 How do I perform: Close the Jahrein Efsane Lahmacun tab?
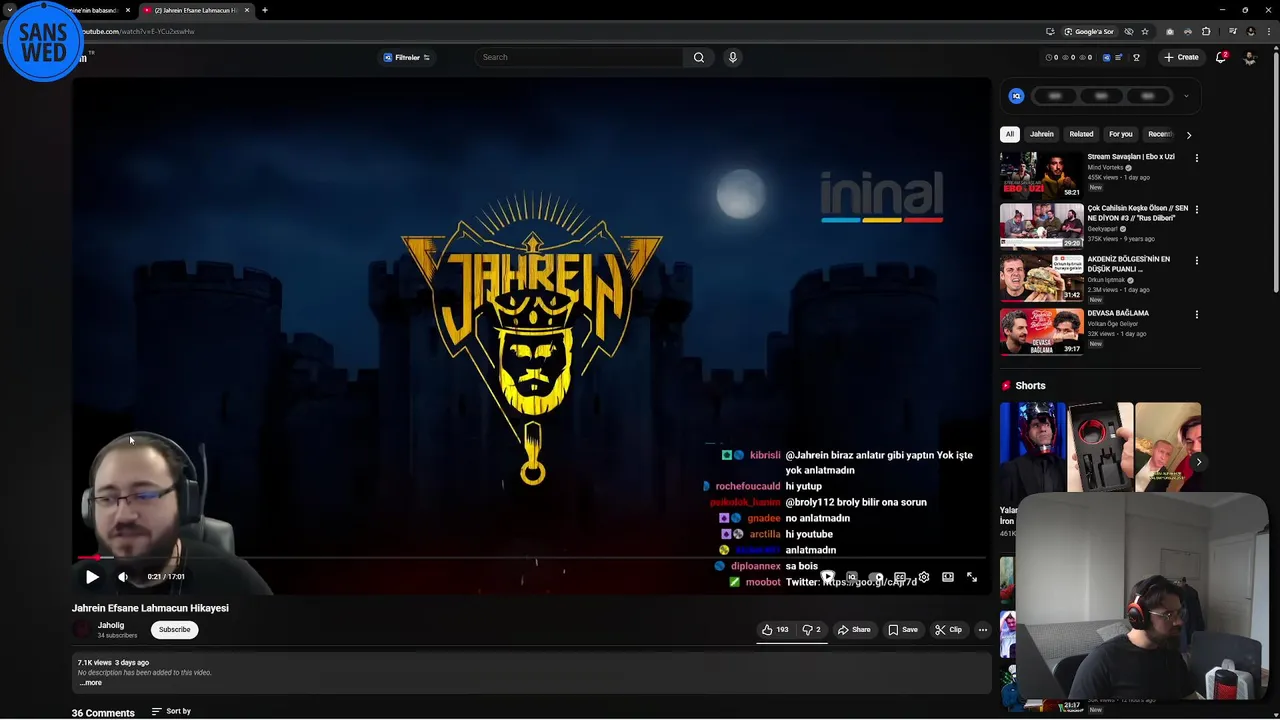[x=247, y=10]
